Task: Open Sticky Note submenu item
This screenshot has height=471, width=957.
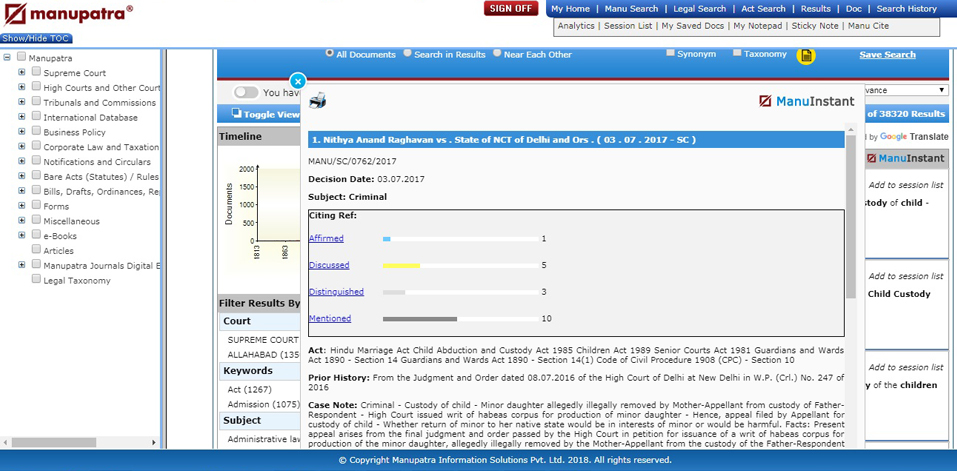Action: (x=815, y=26)
